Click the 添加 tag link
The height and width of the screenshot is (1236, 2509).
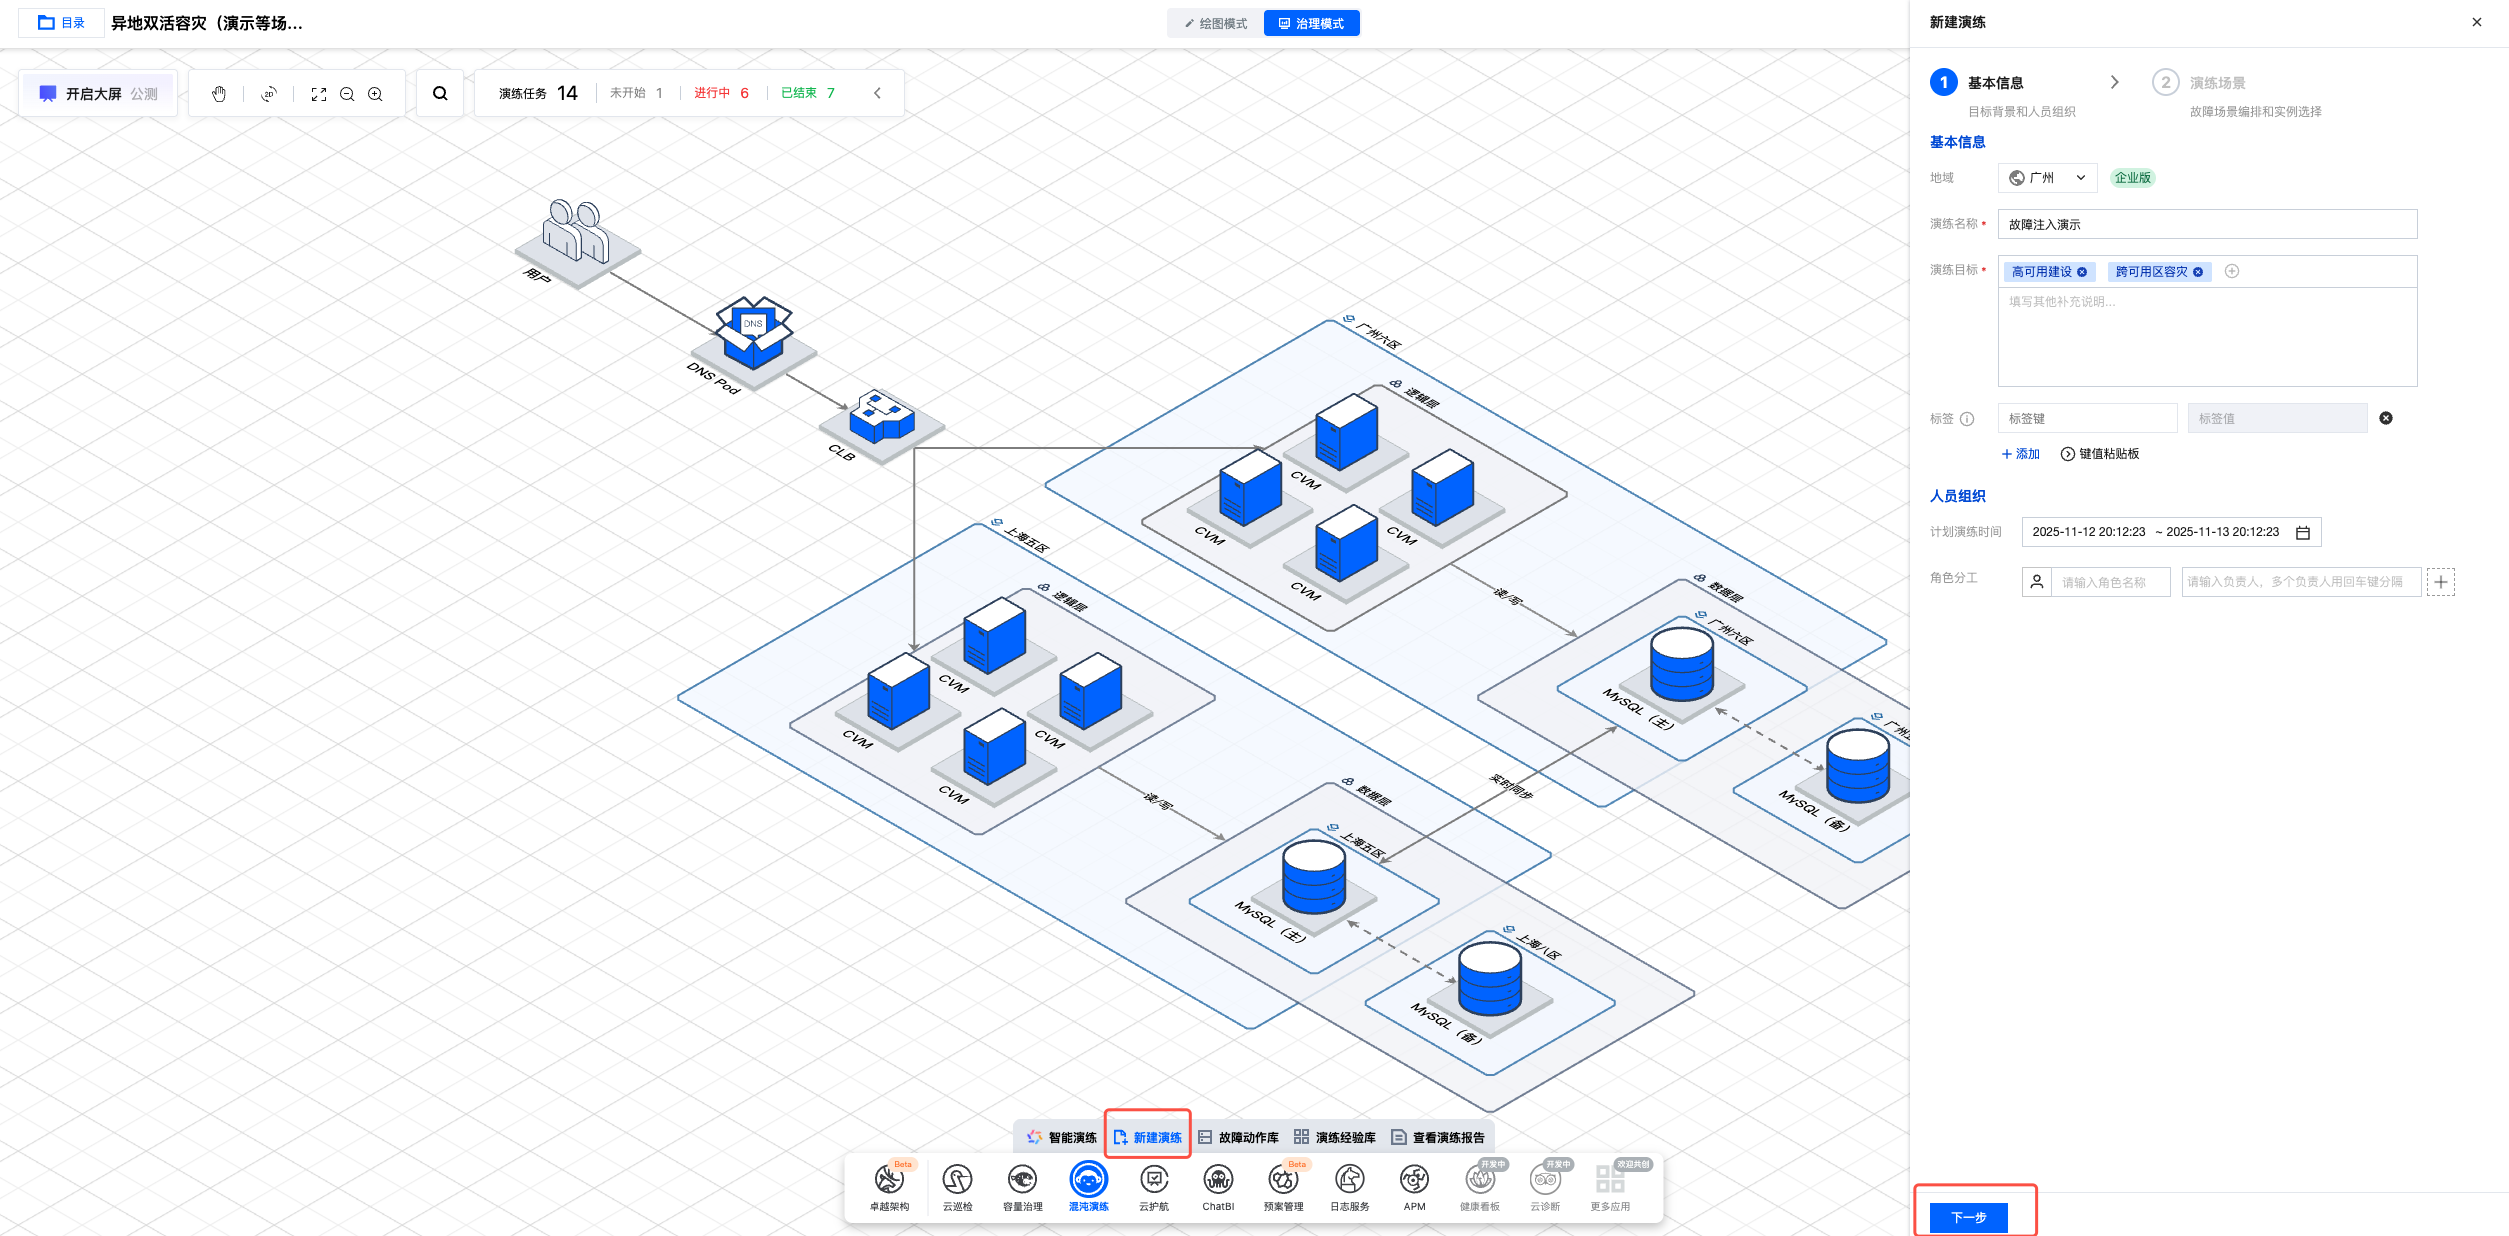pos(2020,454)
